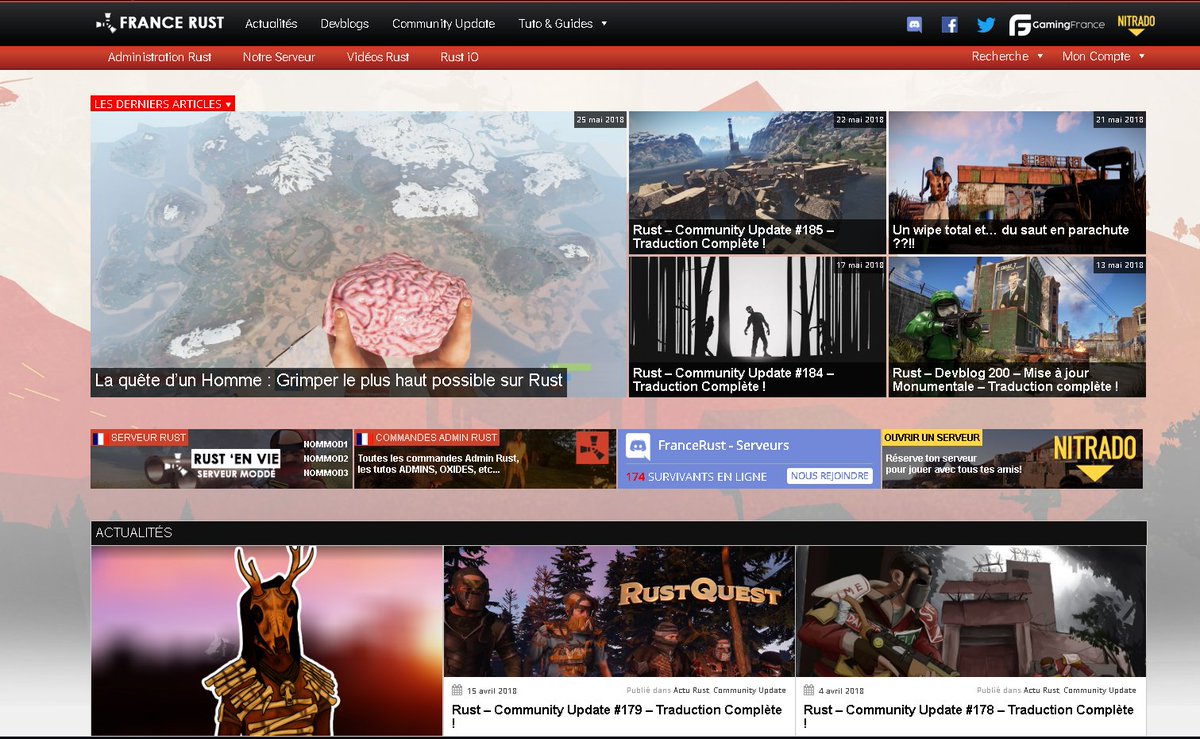
Task: Open the Devblogs menu item
Action: pyautogui.click(x=345, y=23)
